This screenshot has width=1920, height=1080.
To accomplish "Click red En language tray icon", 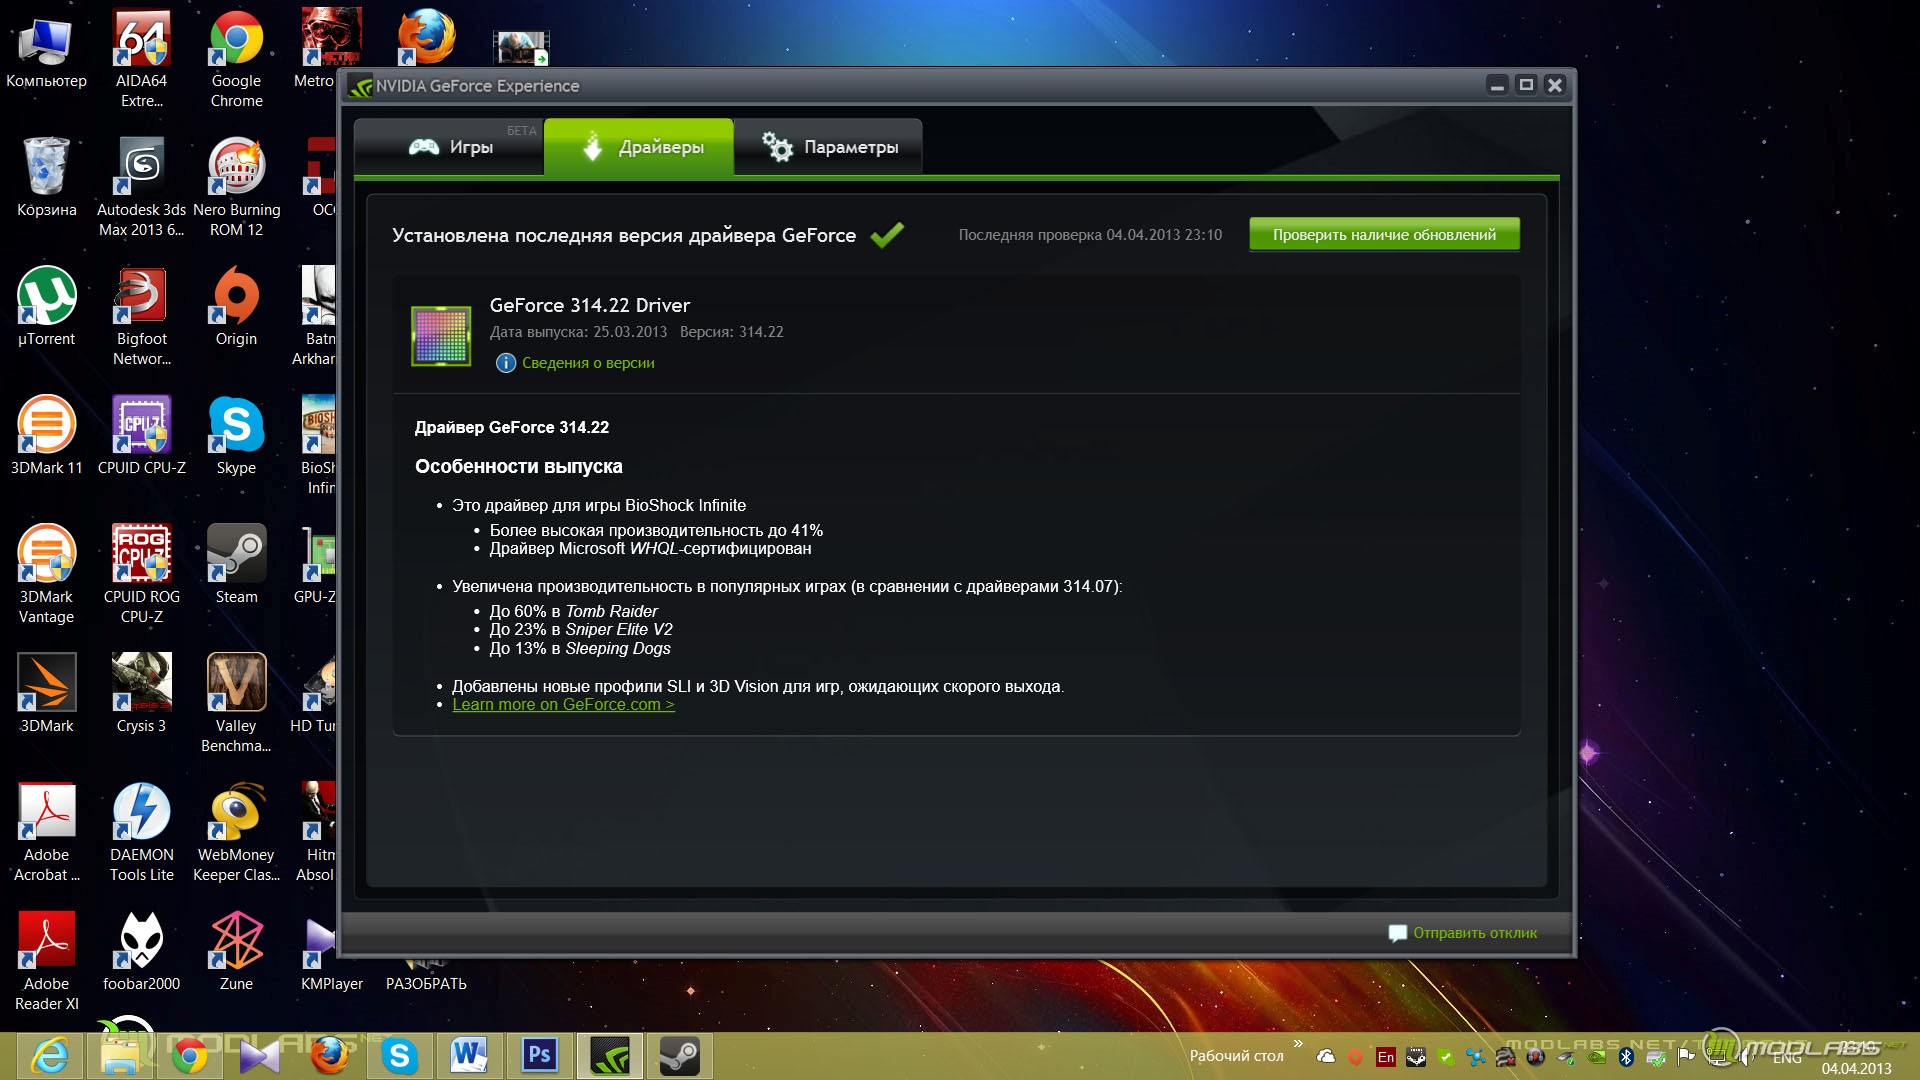I will tap(1385, 1057).
